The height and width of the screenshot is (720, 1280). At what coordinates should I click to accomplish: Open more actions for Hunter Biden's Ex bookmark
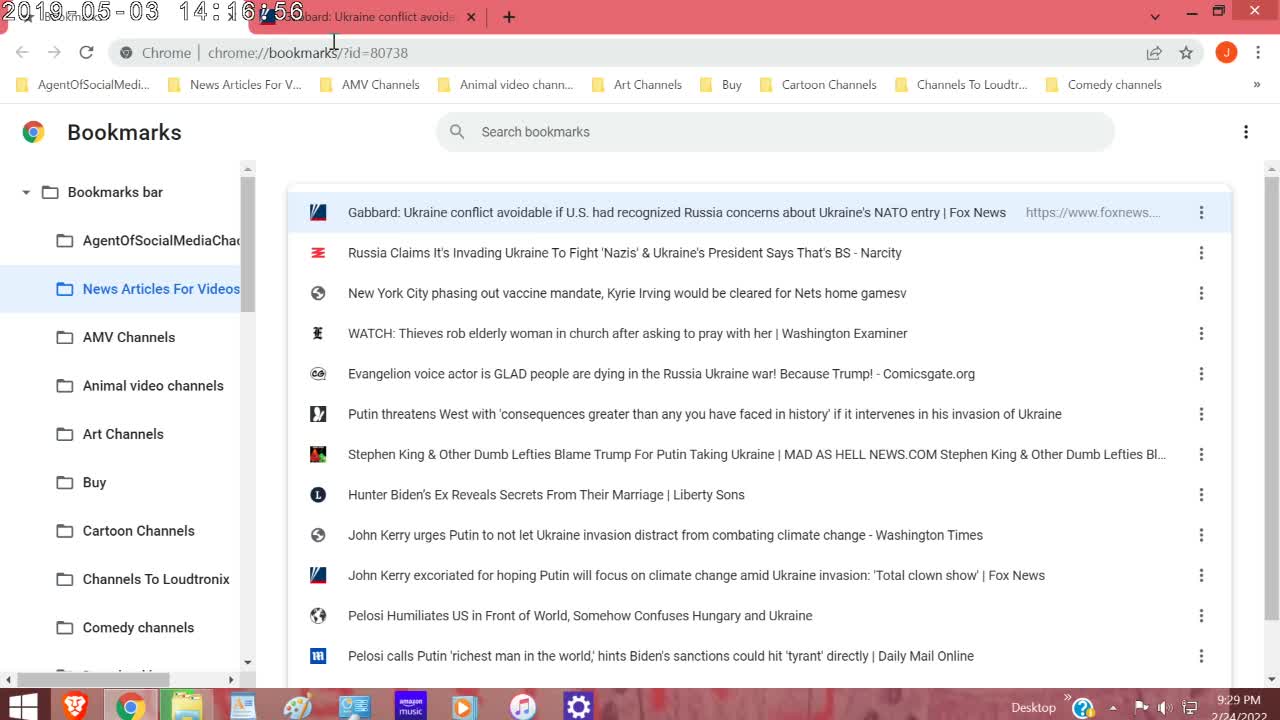tap(1201, 495)
